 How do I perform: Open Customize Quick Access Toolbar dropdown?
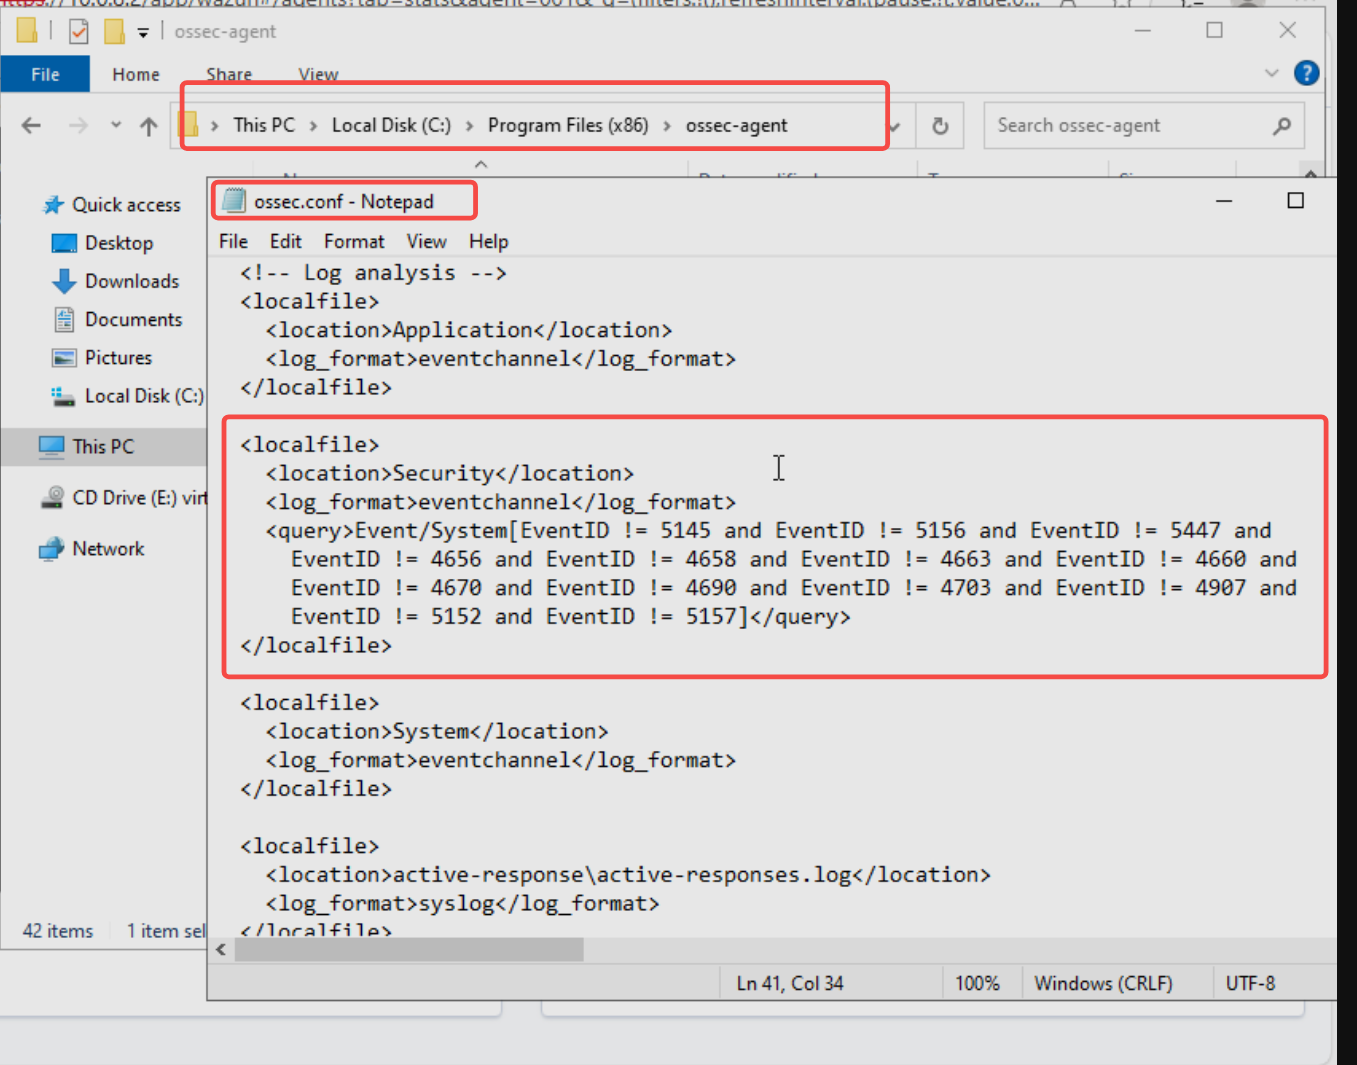tap(143, 33)
